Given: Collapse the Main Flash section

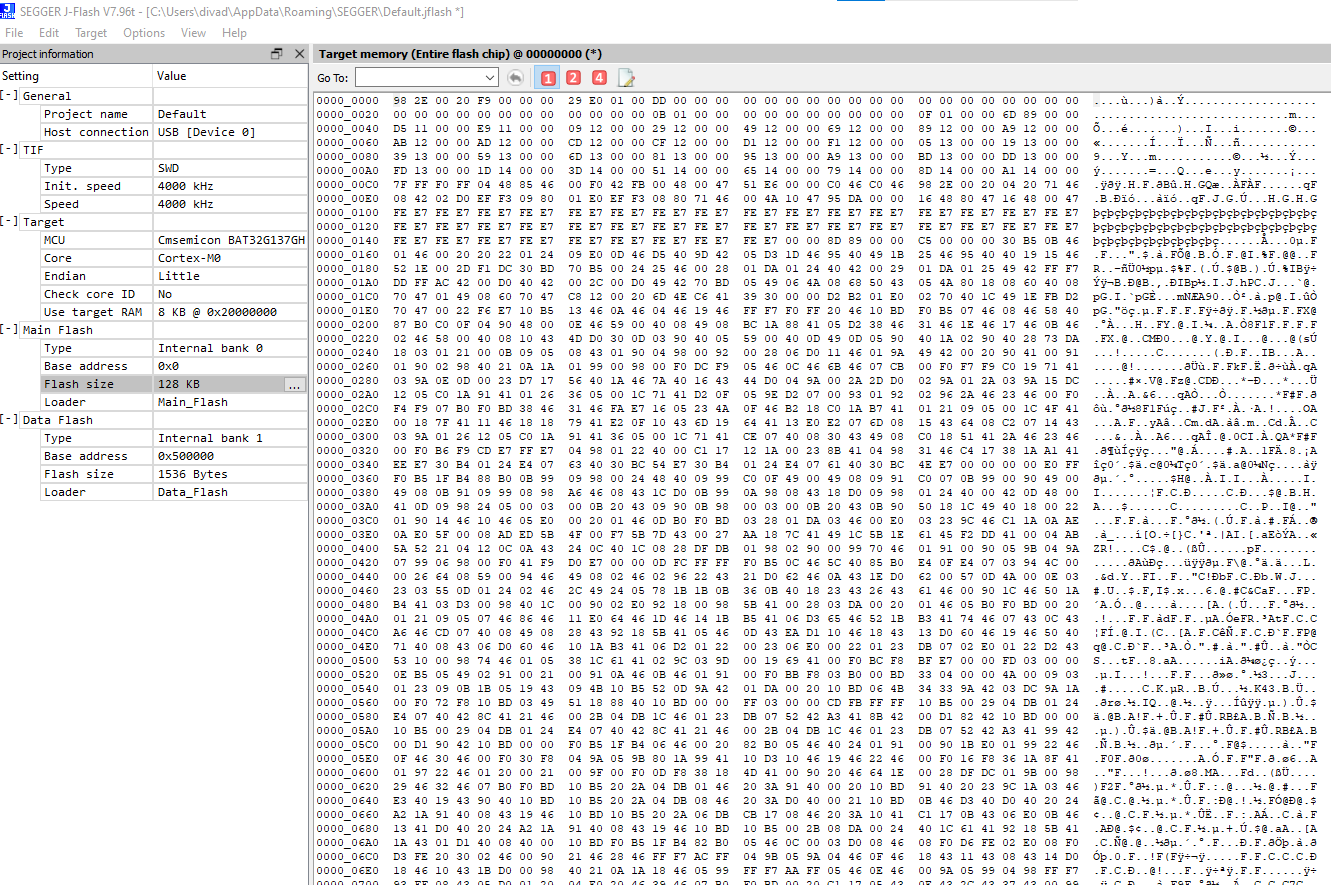Looking at the screenshot, I should pyautogui.click(x=9, y=330).
